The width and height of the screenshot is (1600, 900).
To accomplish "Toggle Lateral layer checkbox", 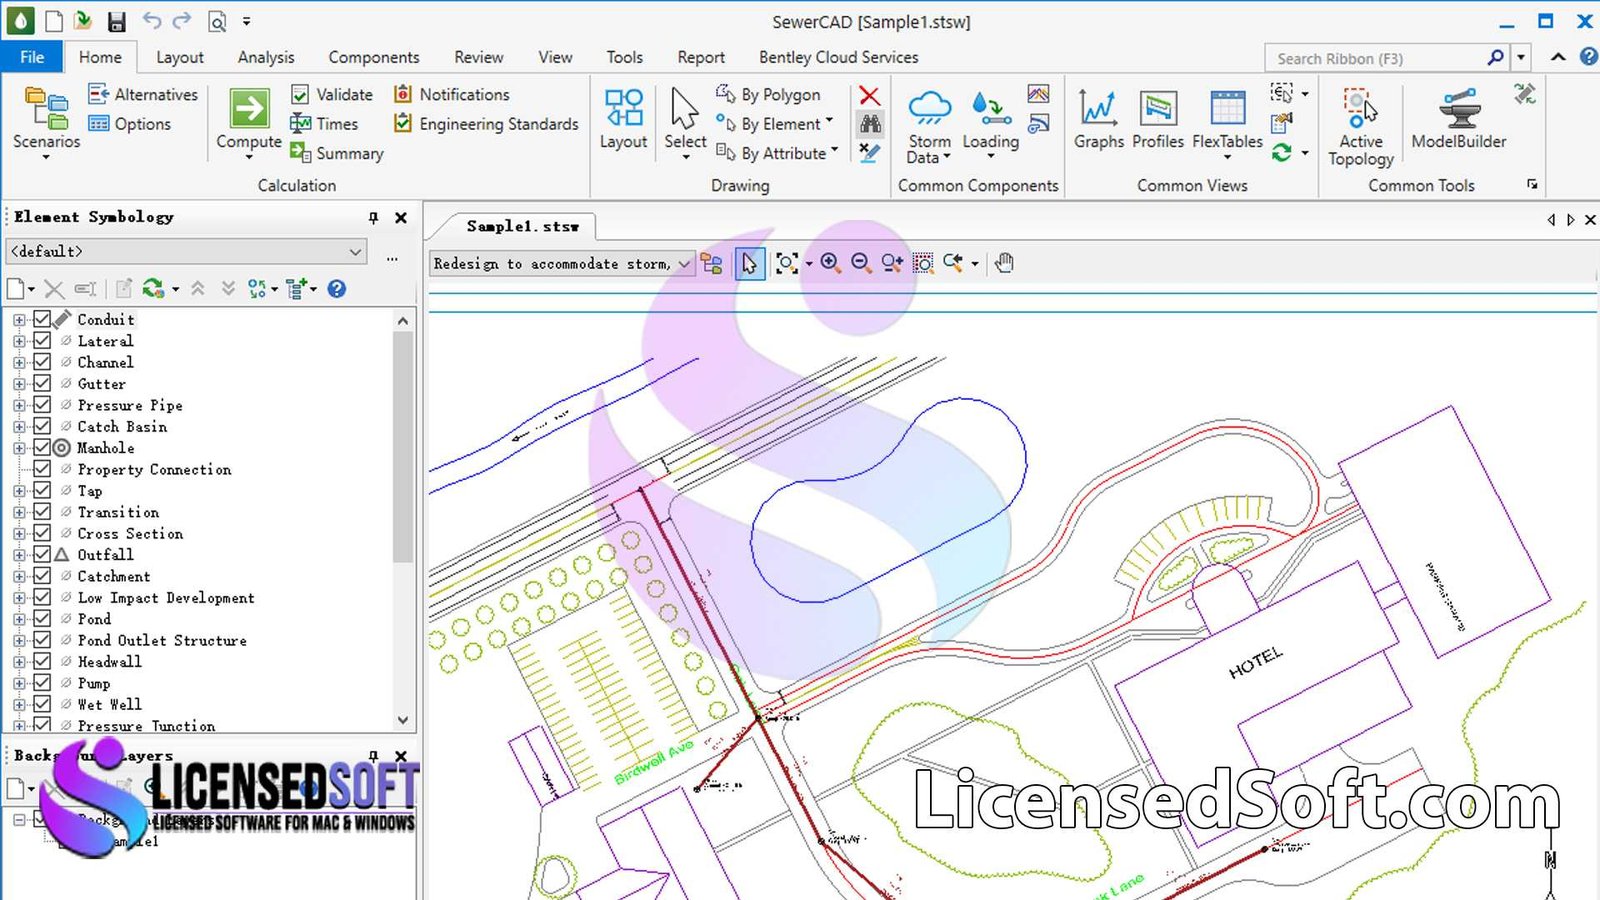I will click(x=42, y=340).
